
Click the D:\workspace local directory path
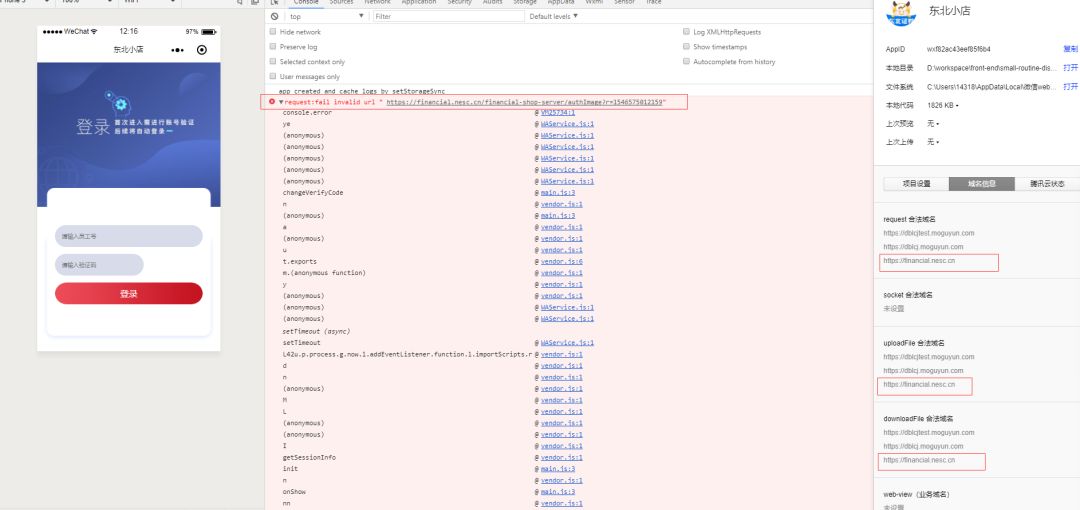[991, 68]
